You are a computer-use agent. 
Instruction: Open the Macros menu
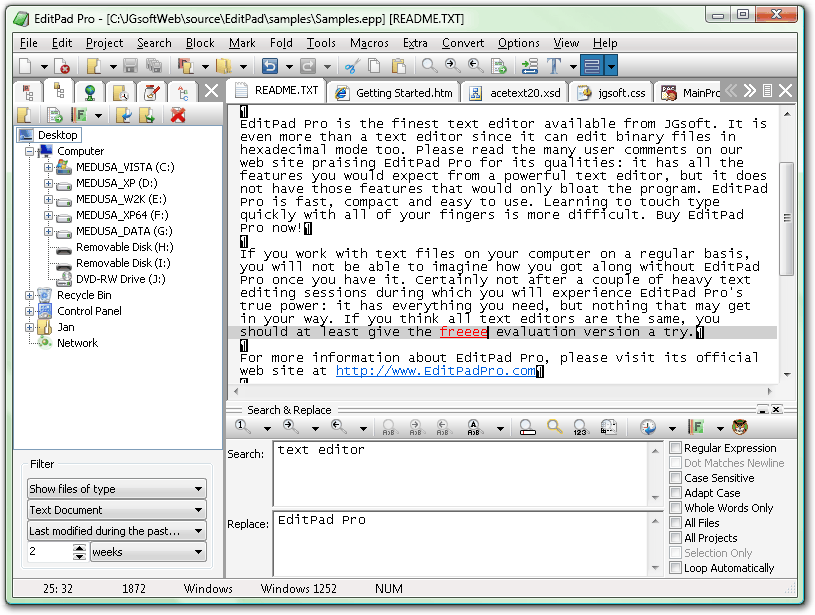click(369, 43)
